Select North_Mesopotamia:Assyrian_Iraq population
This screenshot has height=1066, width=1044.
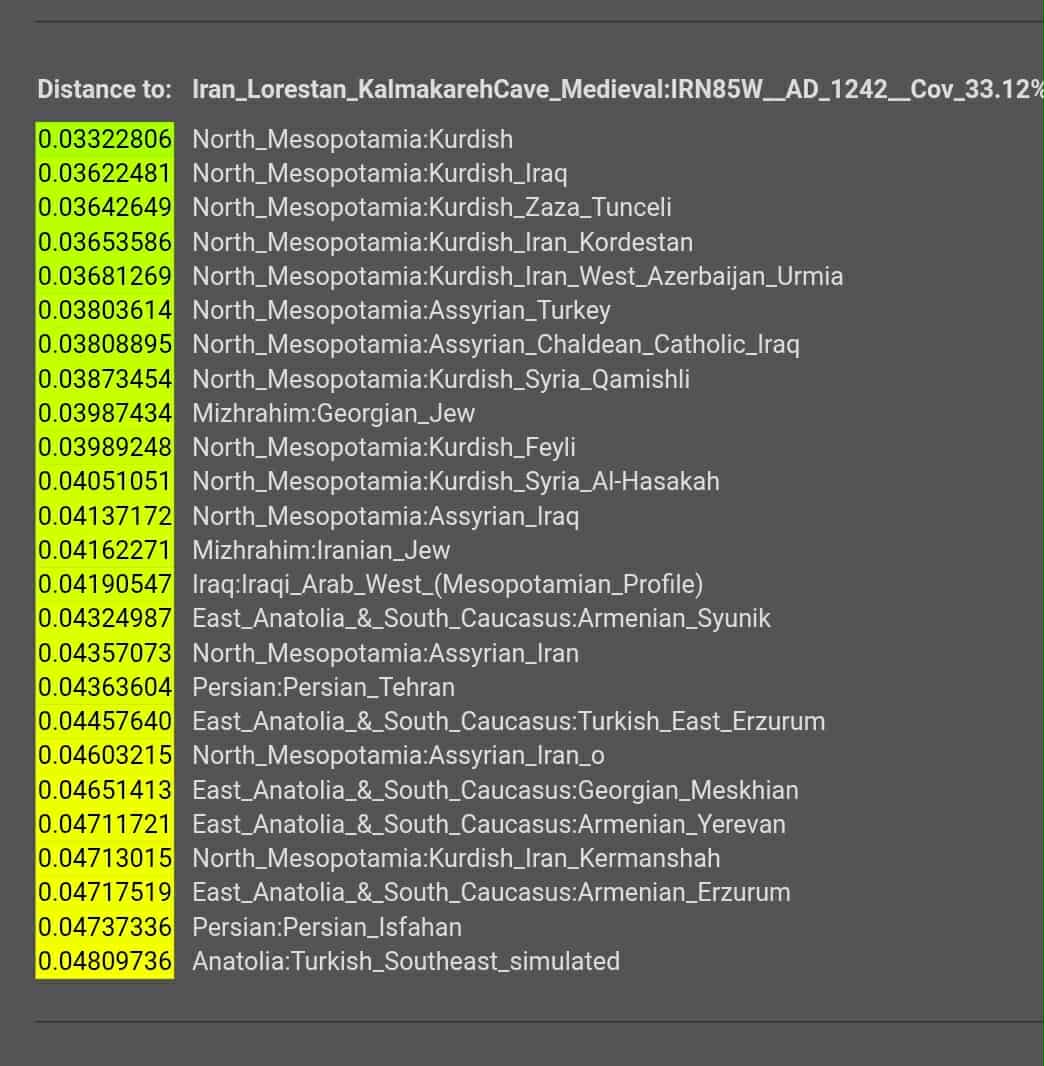point(386,516)
